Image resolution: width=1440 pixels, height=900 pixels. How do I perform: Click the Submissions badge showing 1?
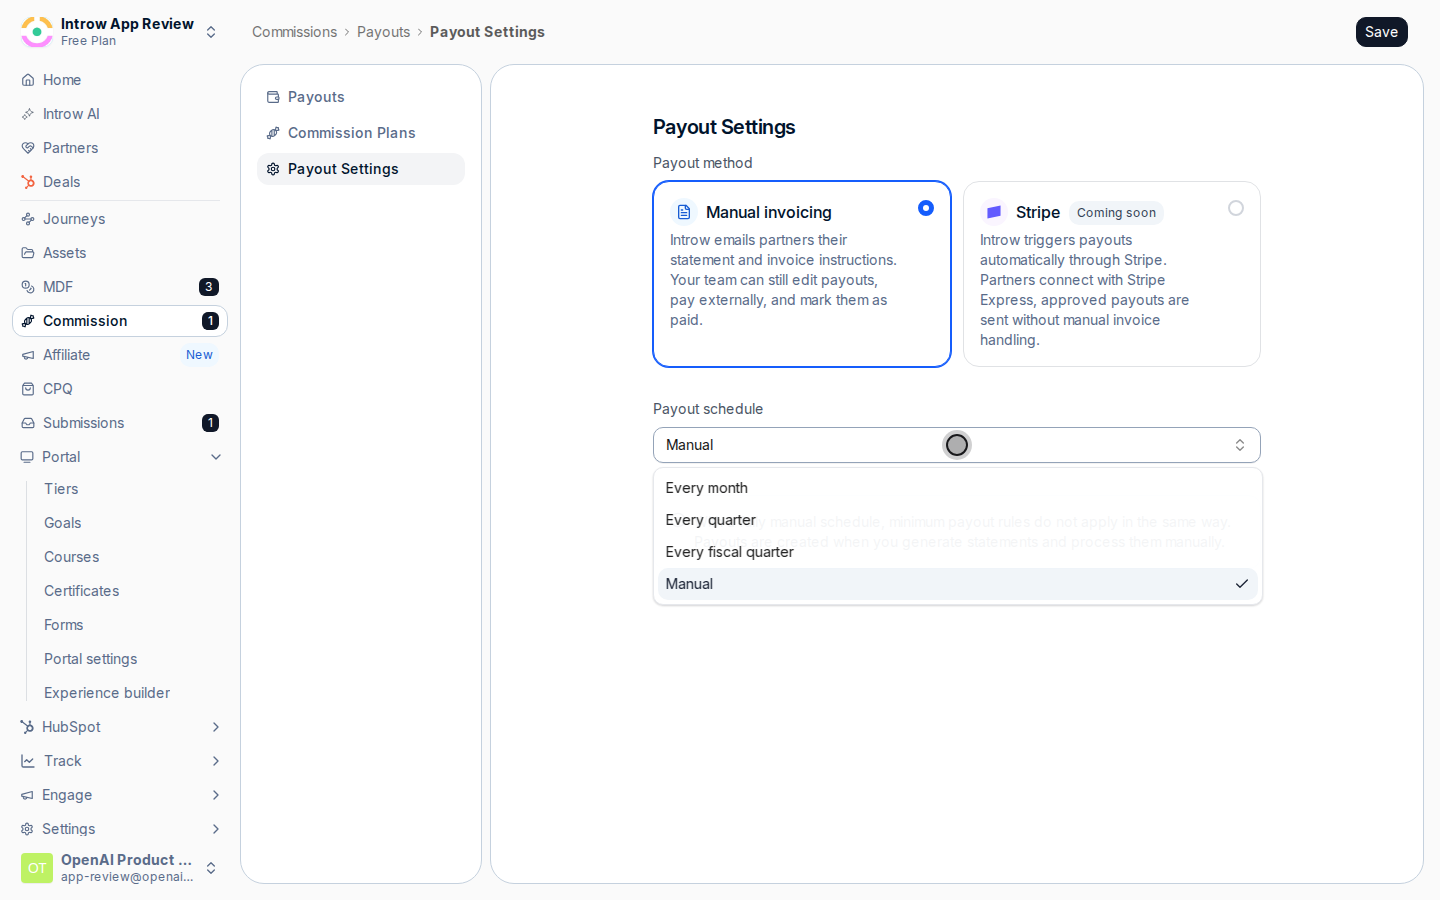[210, 423]
